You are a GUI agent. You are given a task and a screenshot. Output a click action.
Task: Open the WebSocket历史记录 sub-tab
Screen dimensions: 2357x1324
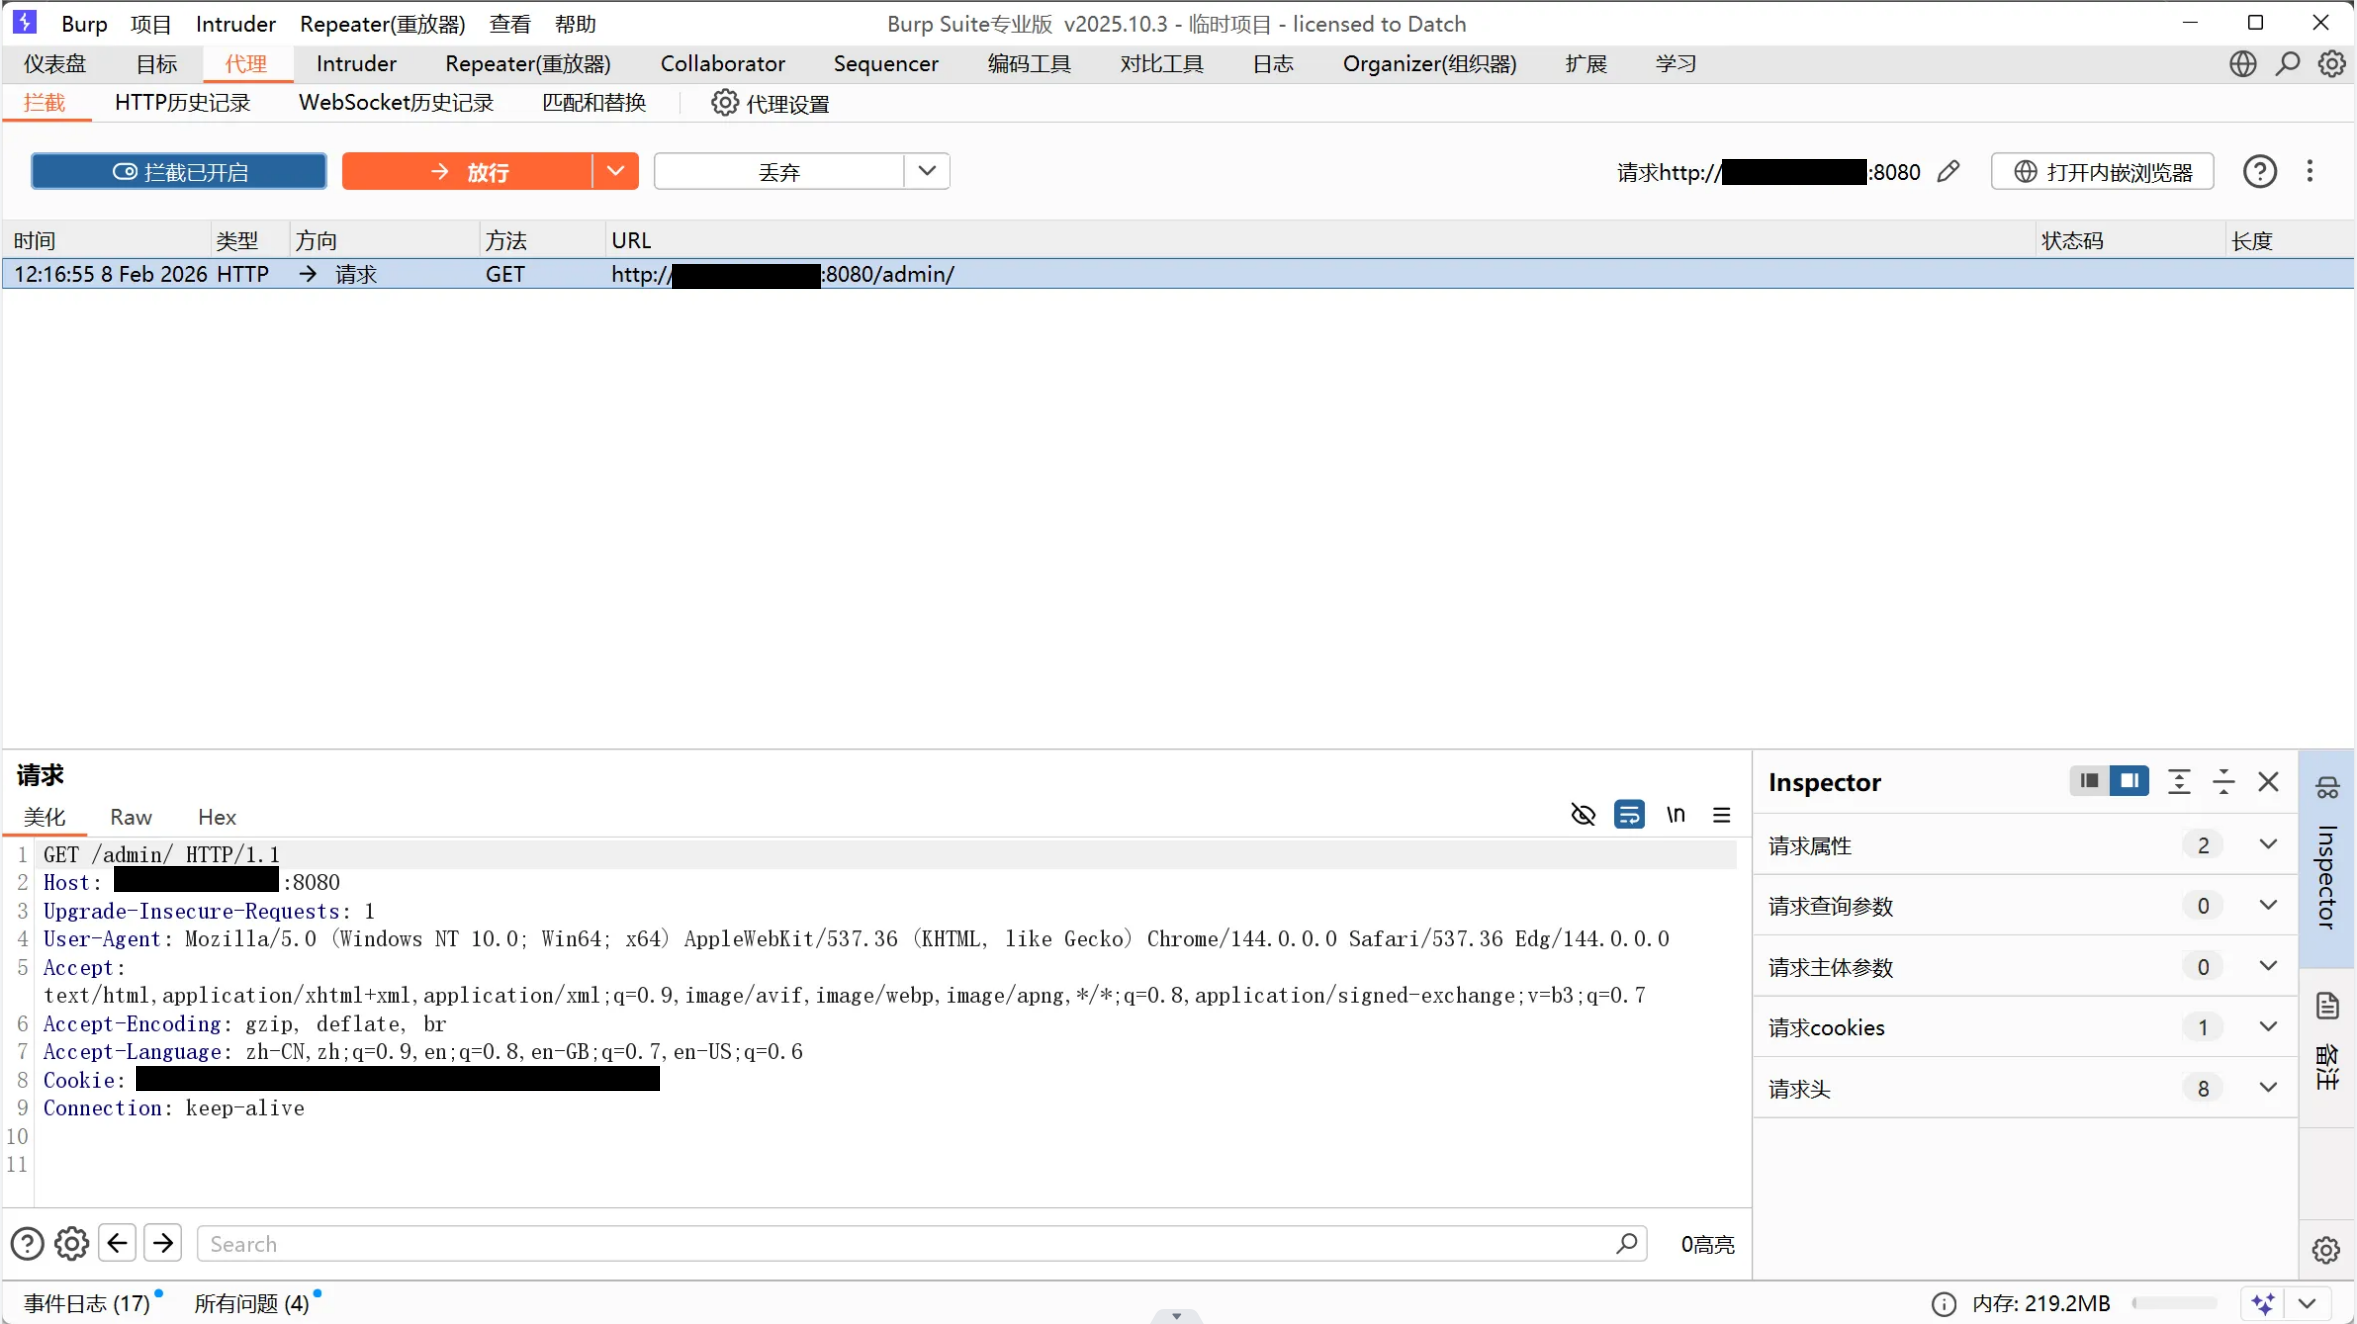396,103
